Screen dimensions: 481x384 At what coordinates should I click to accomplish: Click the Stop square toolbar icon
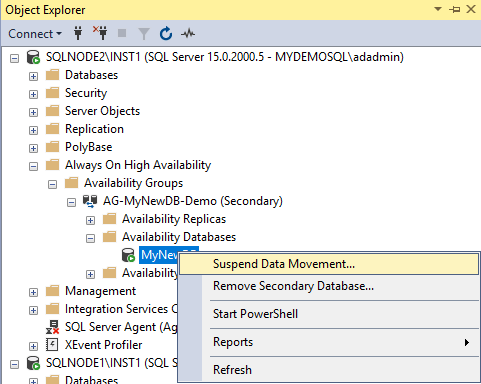[122, 33]
